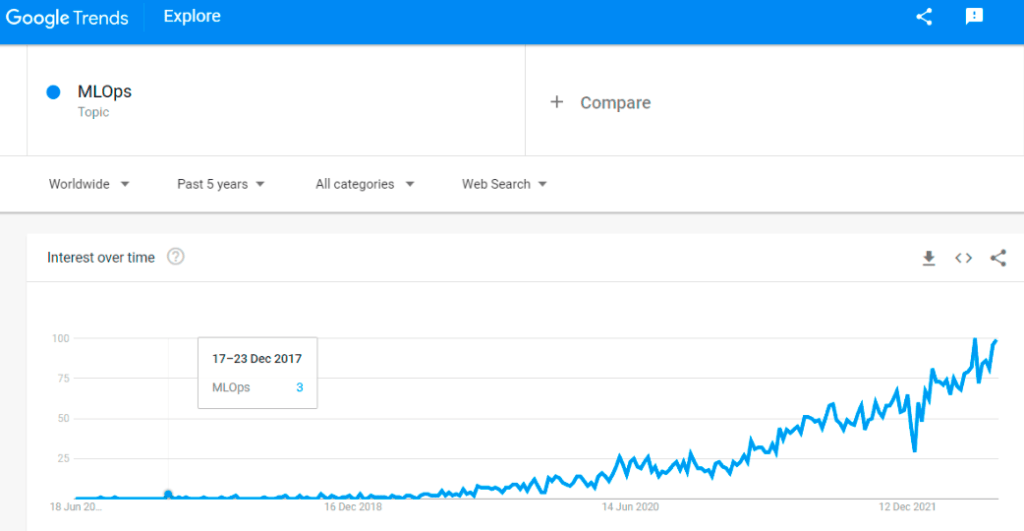Expand the Worldwide region dropdown
Image resolution: width=1024 pixels, height=531 pixels.
(x=89, y=184)
